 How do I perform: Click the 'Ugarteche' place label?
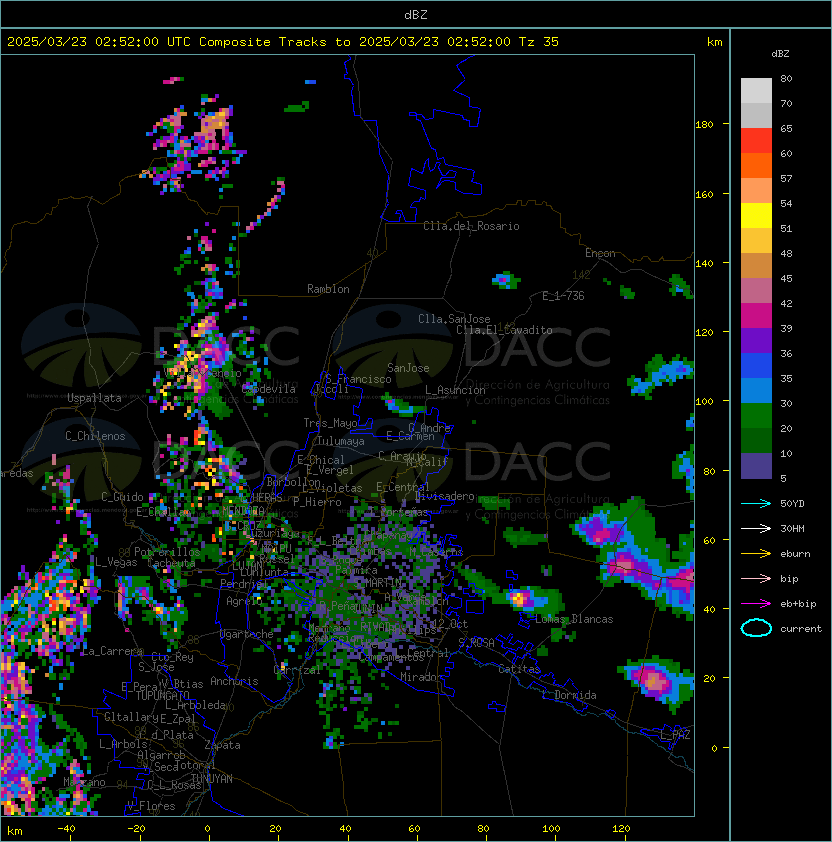246,634
